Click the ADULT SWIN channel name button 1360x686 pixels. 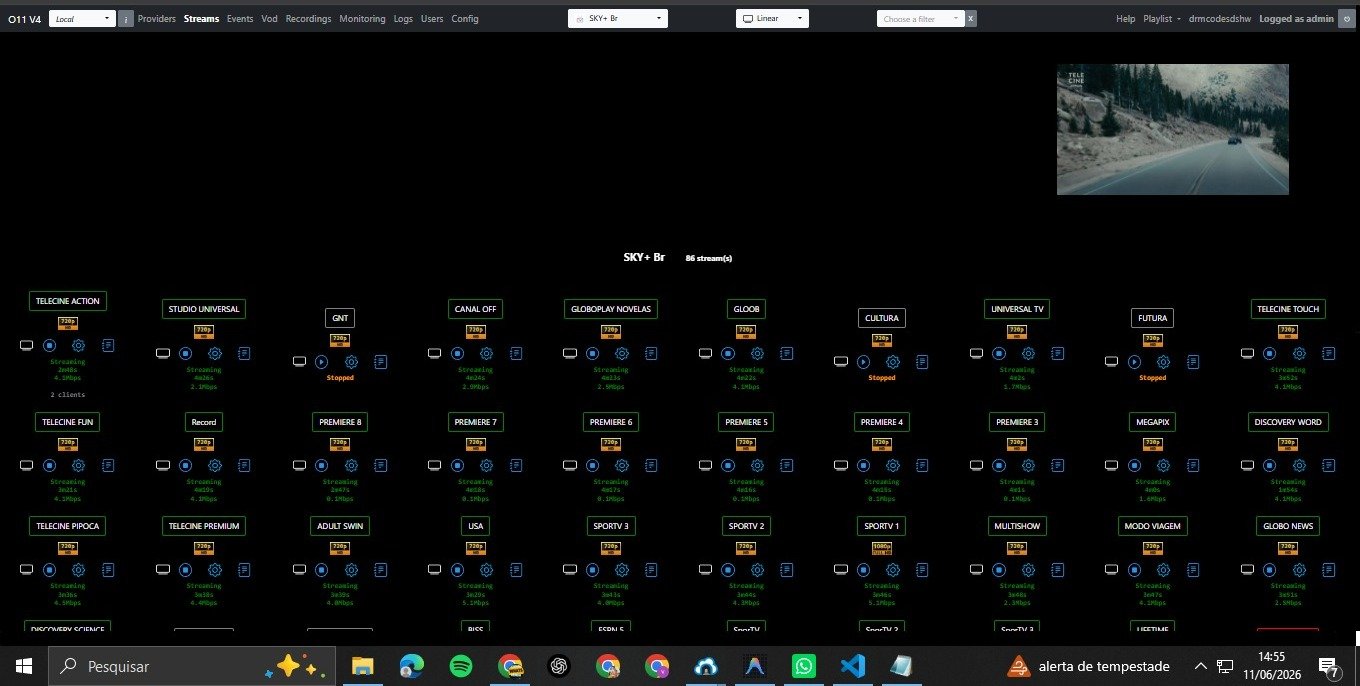coord(340,525)
